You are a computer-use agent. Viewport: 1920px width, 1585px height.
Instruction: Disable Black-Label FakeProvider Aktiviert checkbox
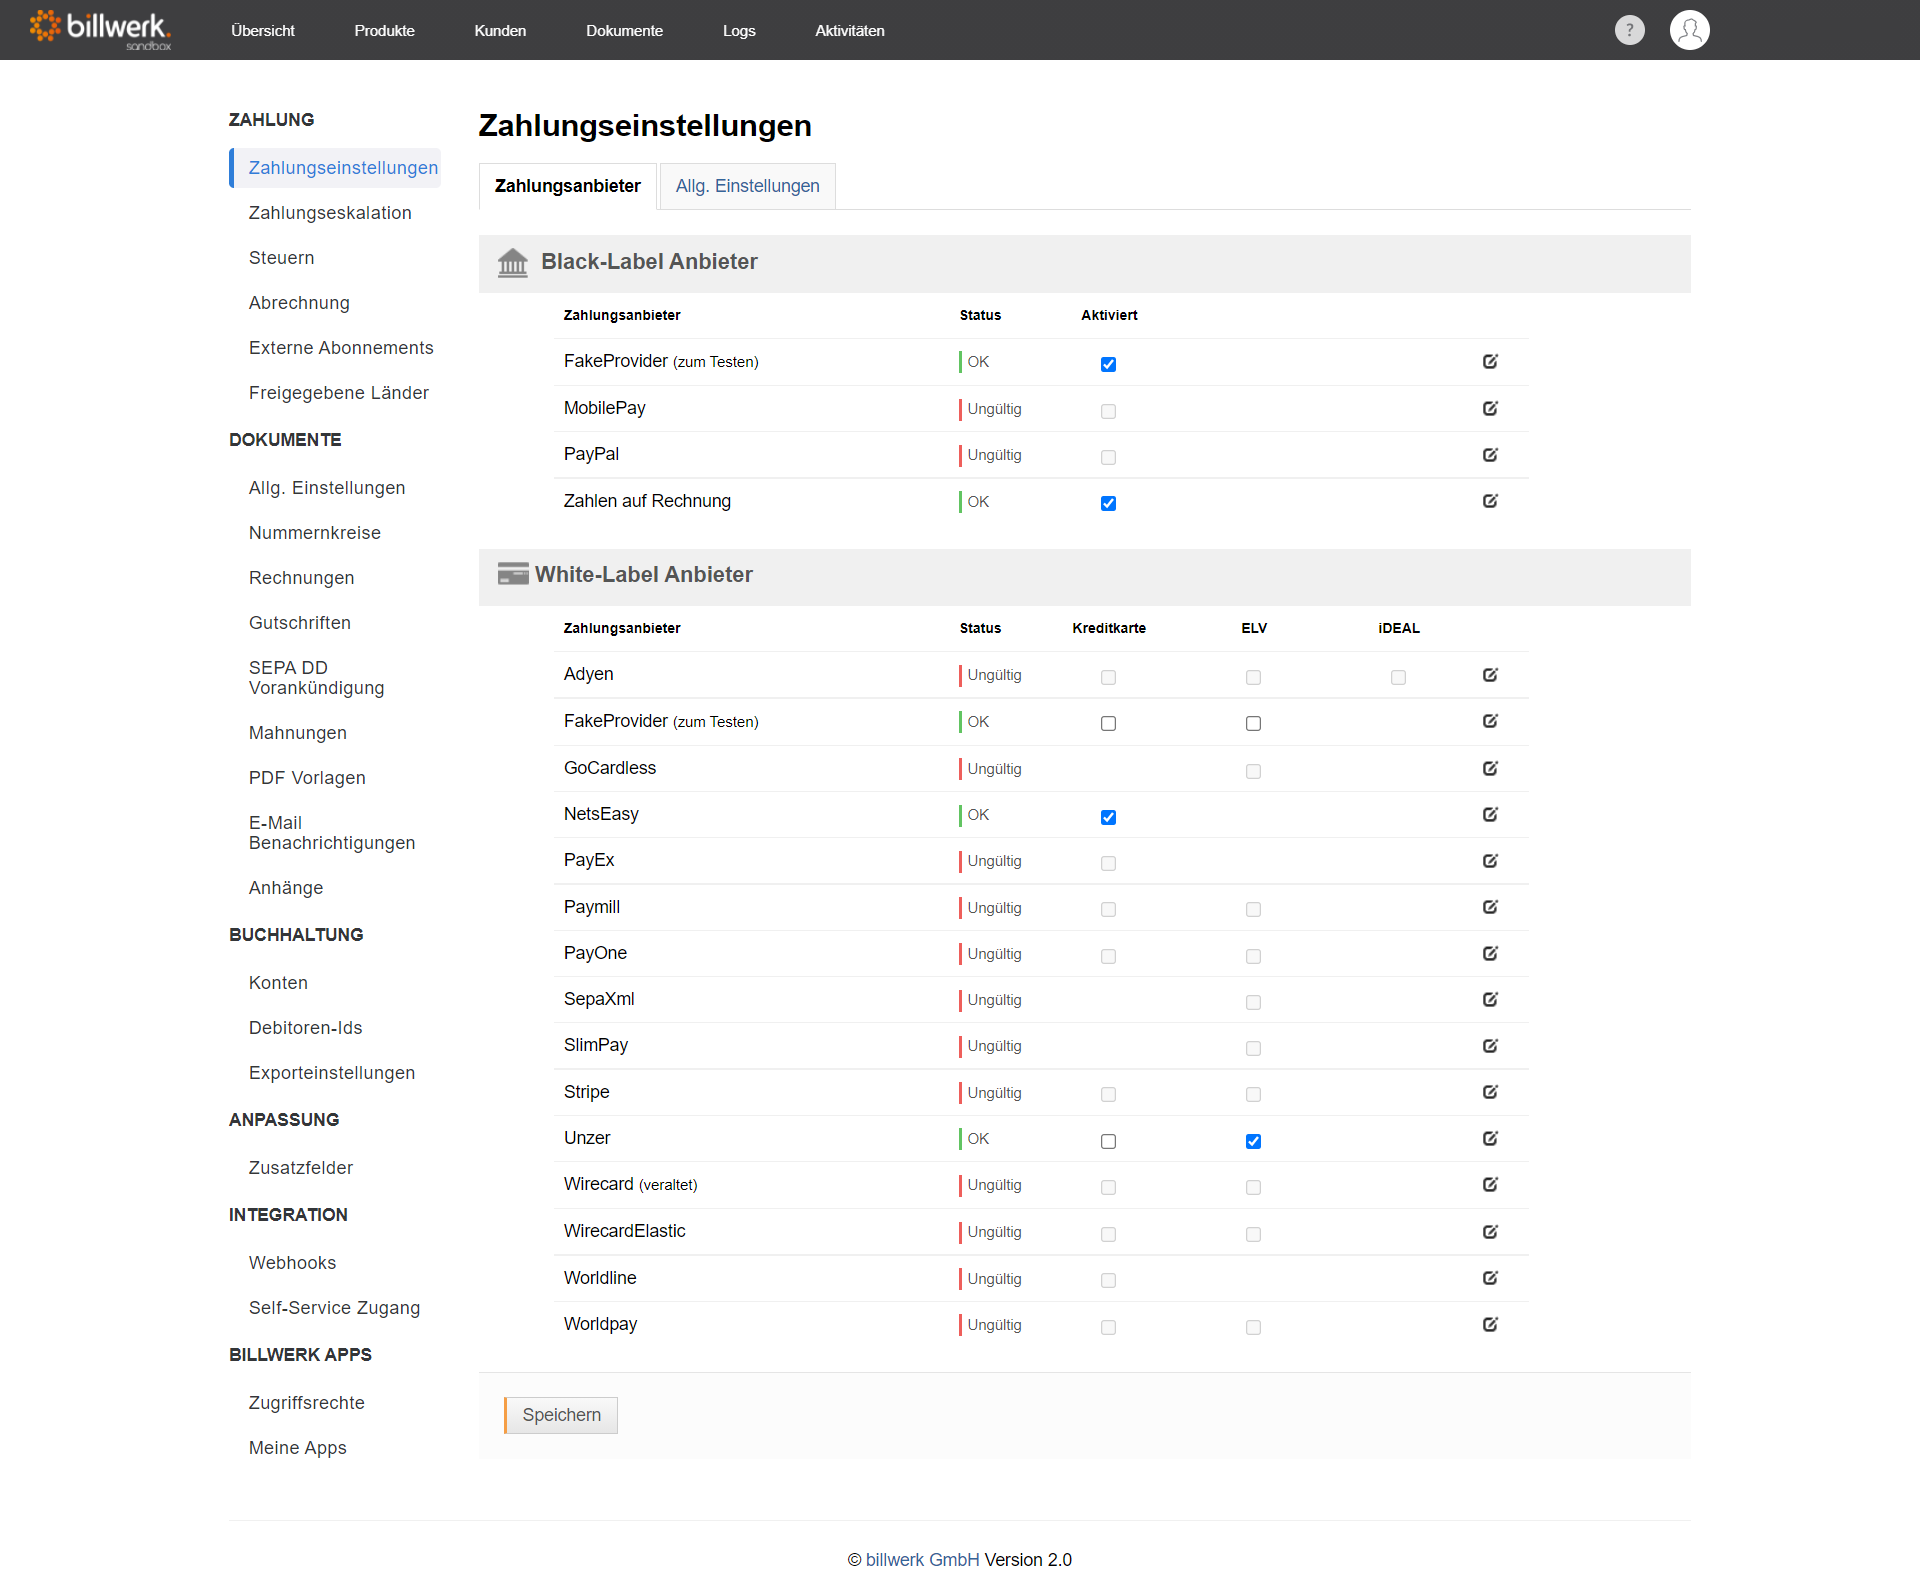(x=1108, y=364)
